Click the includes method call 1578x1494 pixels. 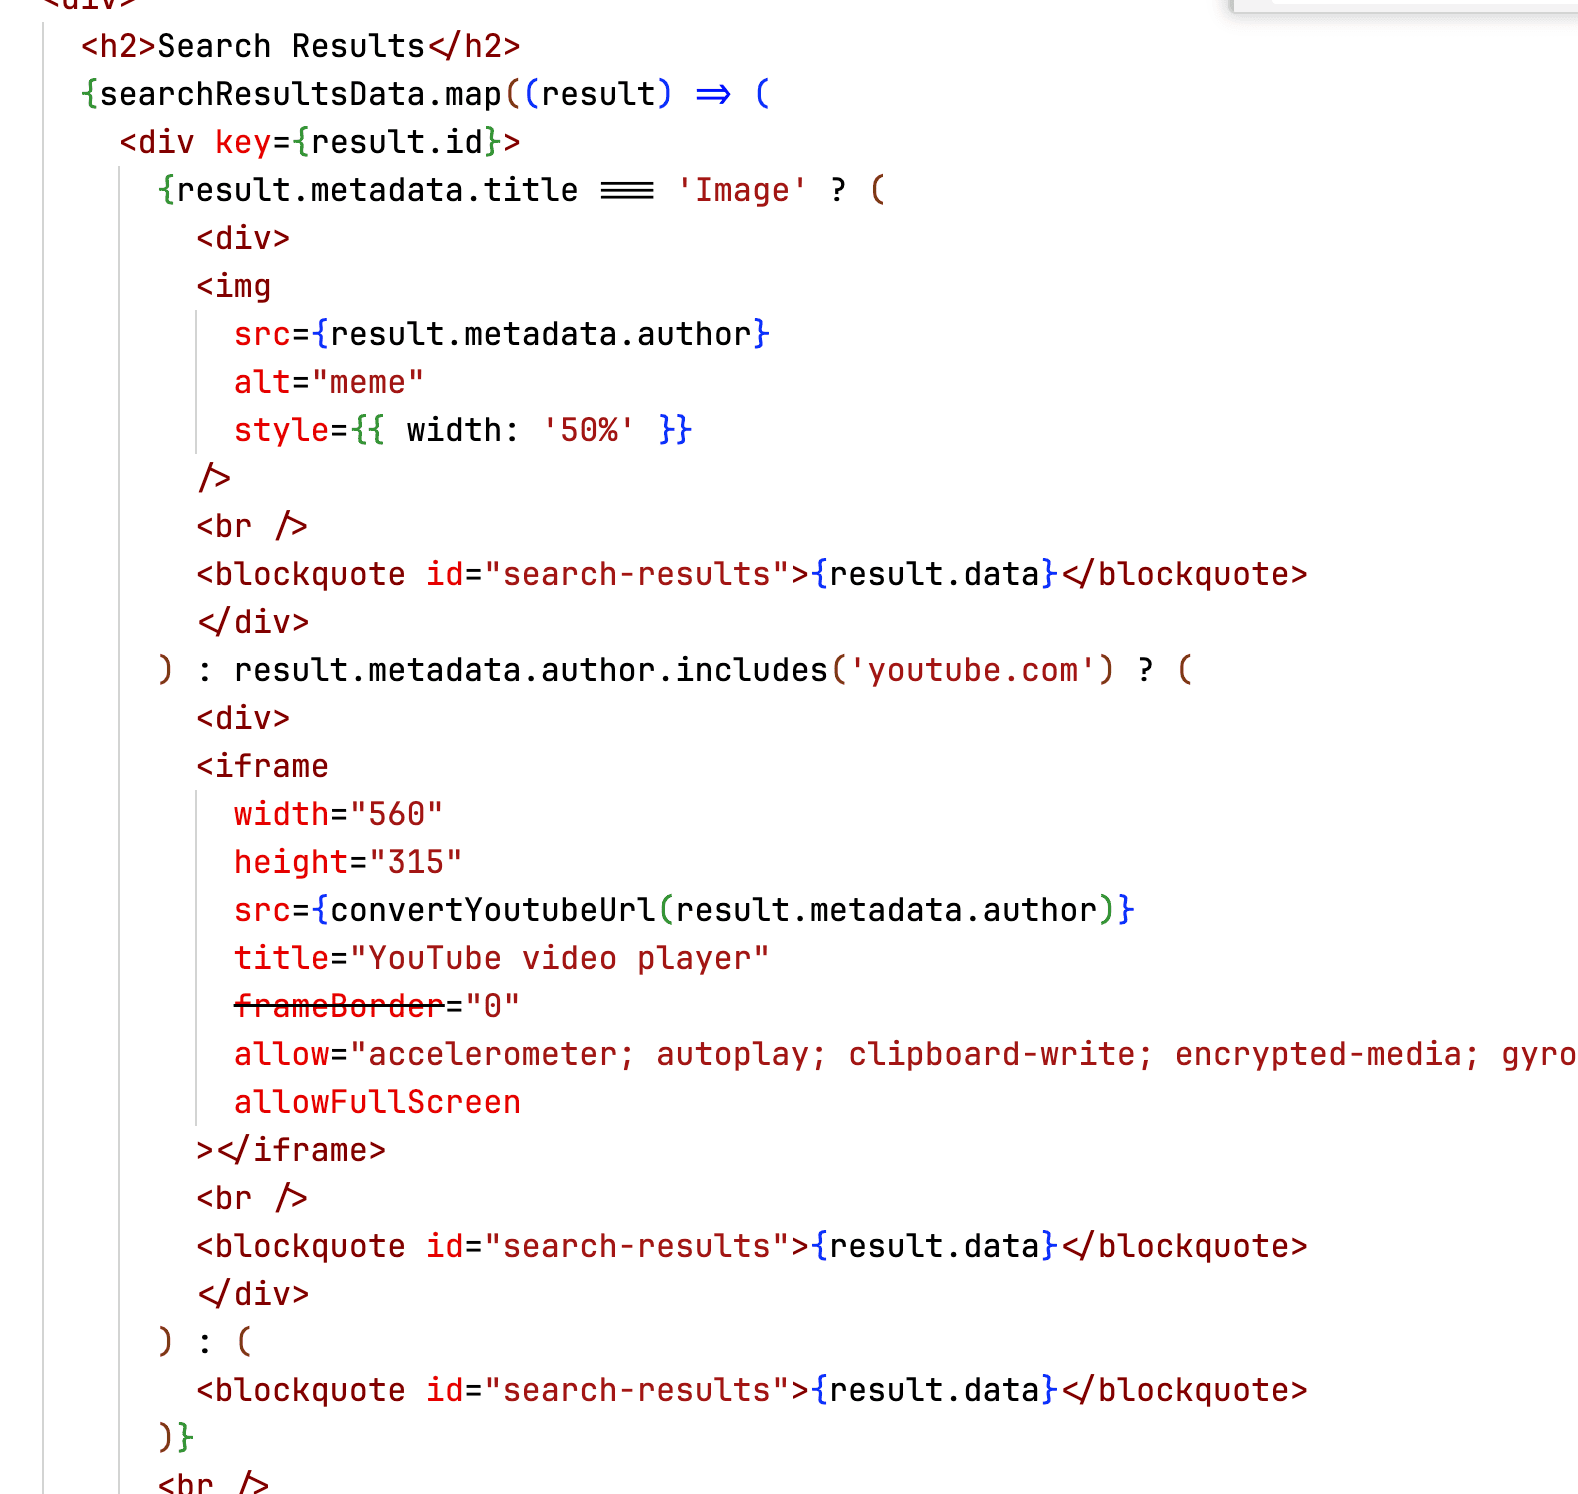pos(751,670)
